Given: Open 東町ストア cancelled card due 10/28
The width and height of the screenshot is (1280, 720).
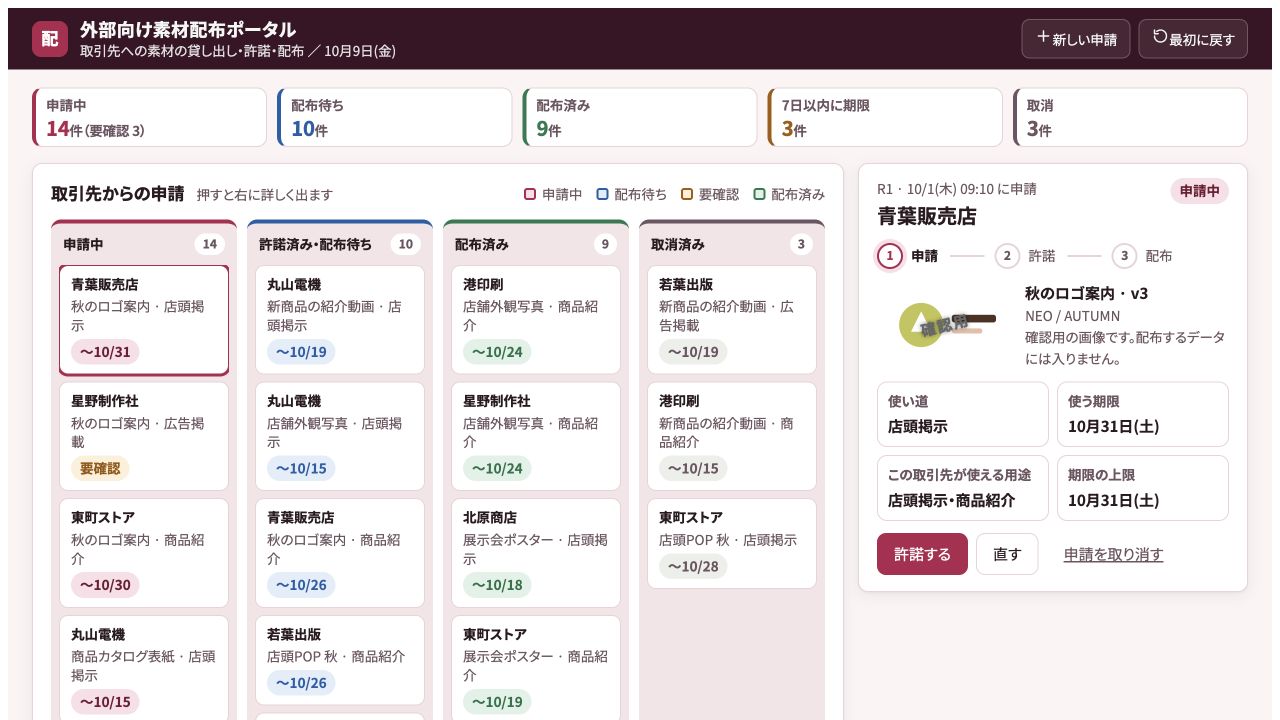Looking at the screenshot, I should click(732, 543).
